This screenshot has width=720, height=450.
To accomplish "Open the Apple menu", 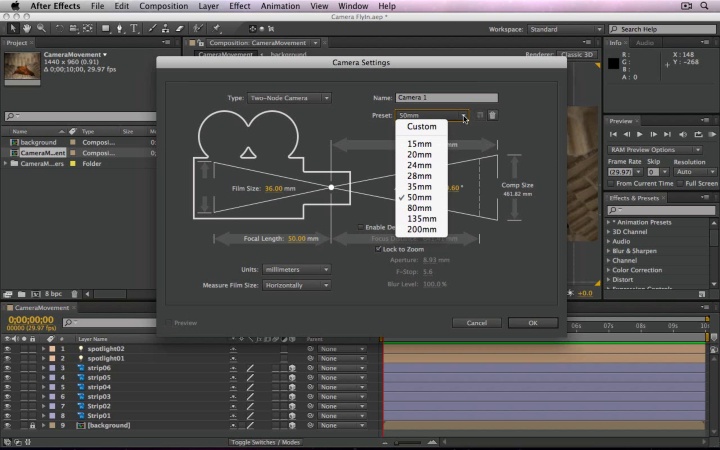I will 15,6.
